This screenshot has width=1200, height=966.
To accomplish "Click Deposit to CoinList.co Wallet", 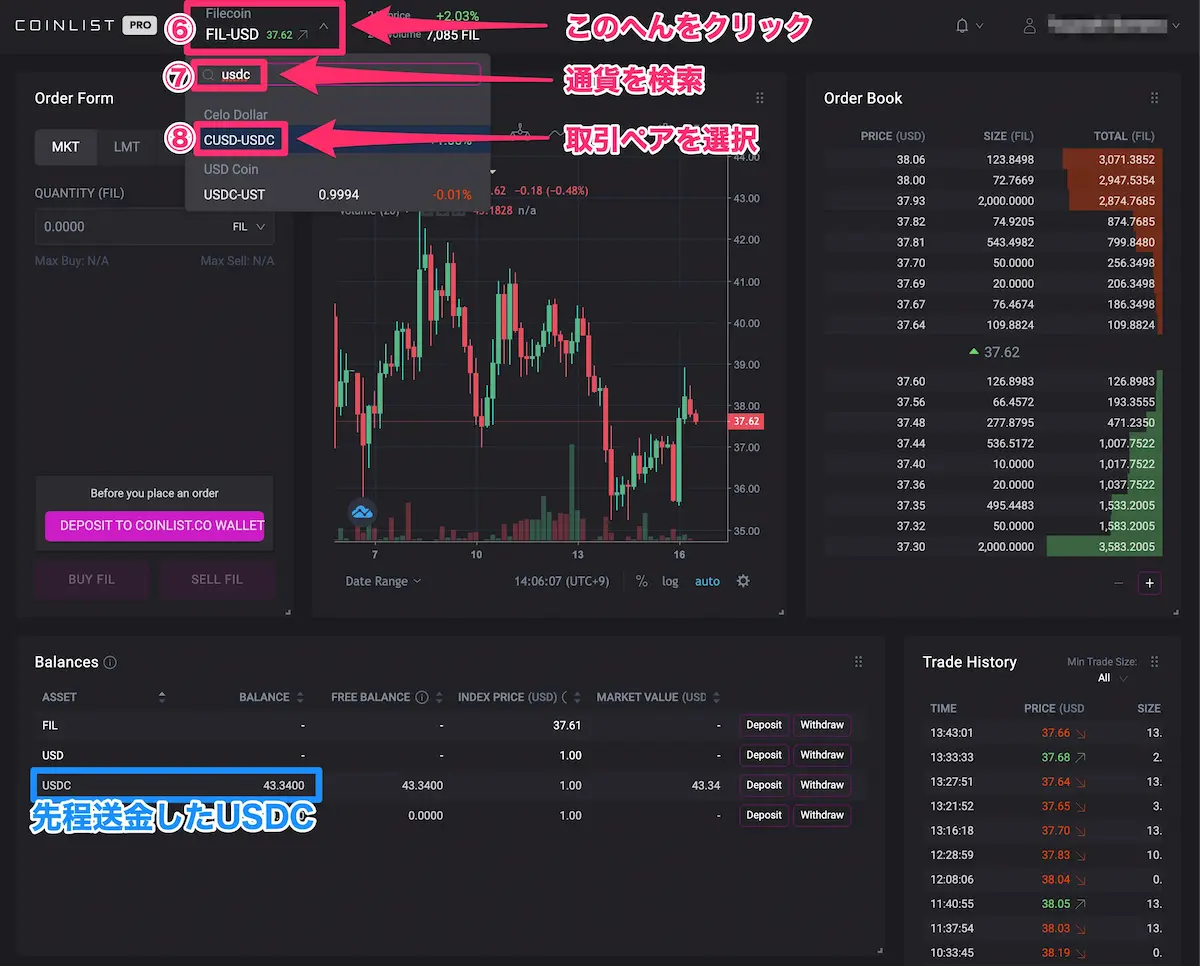I will point(155,526).
